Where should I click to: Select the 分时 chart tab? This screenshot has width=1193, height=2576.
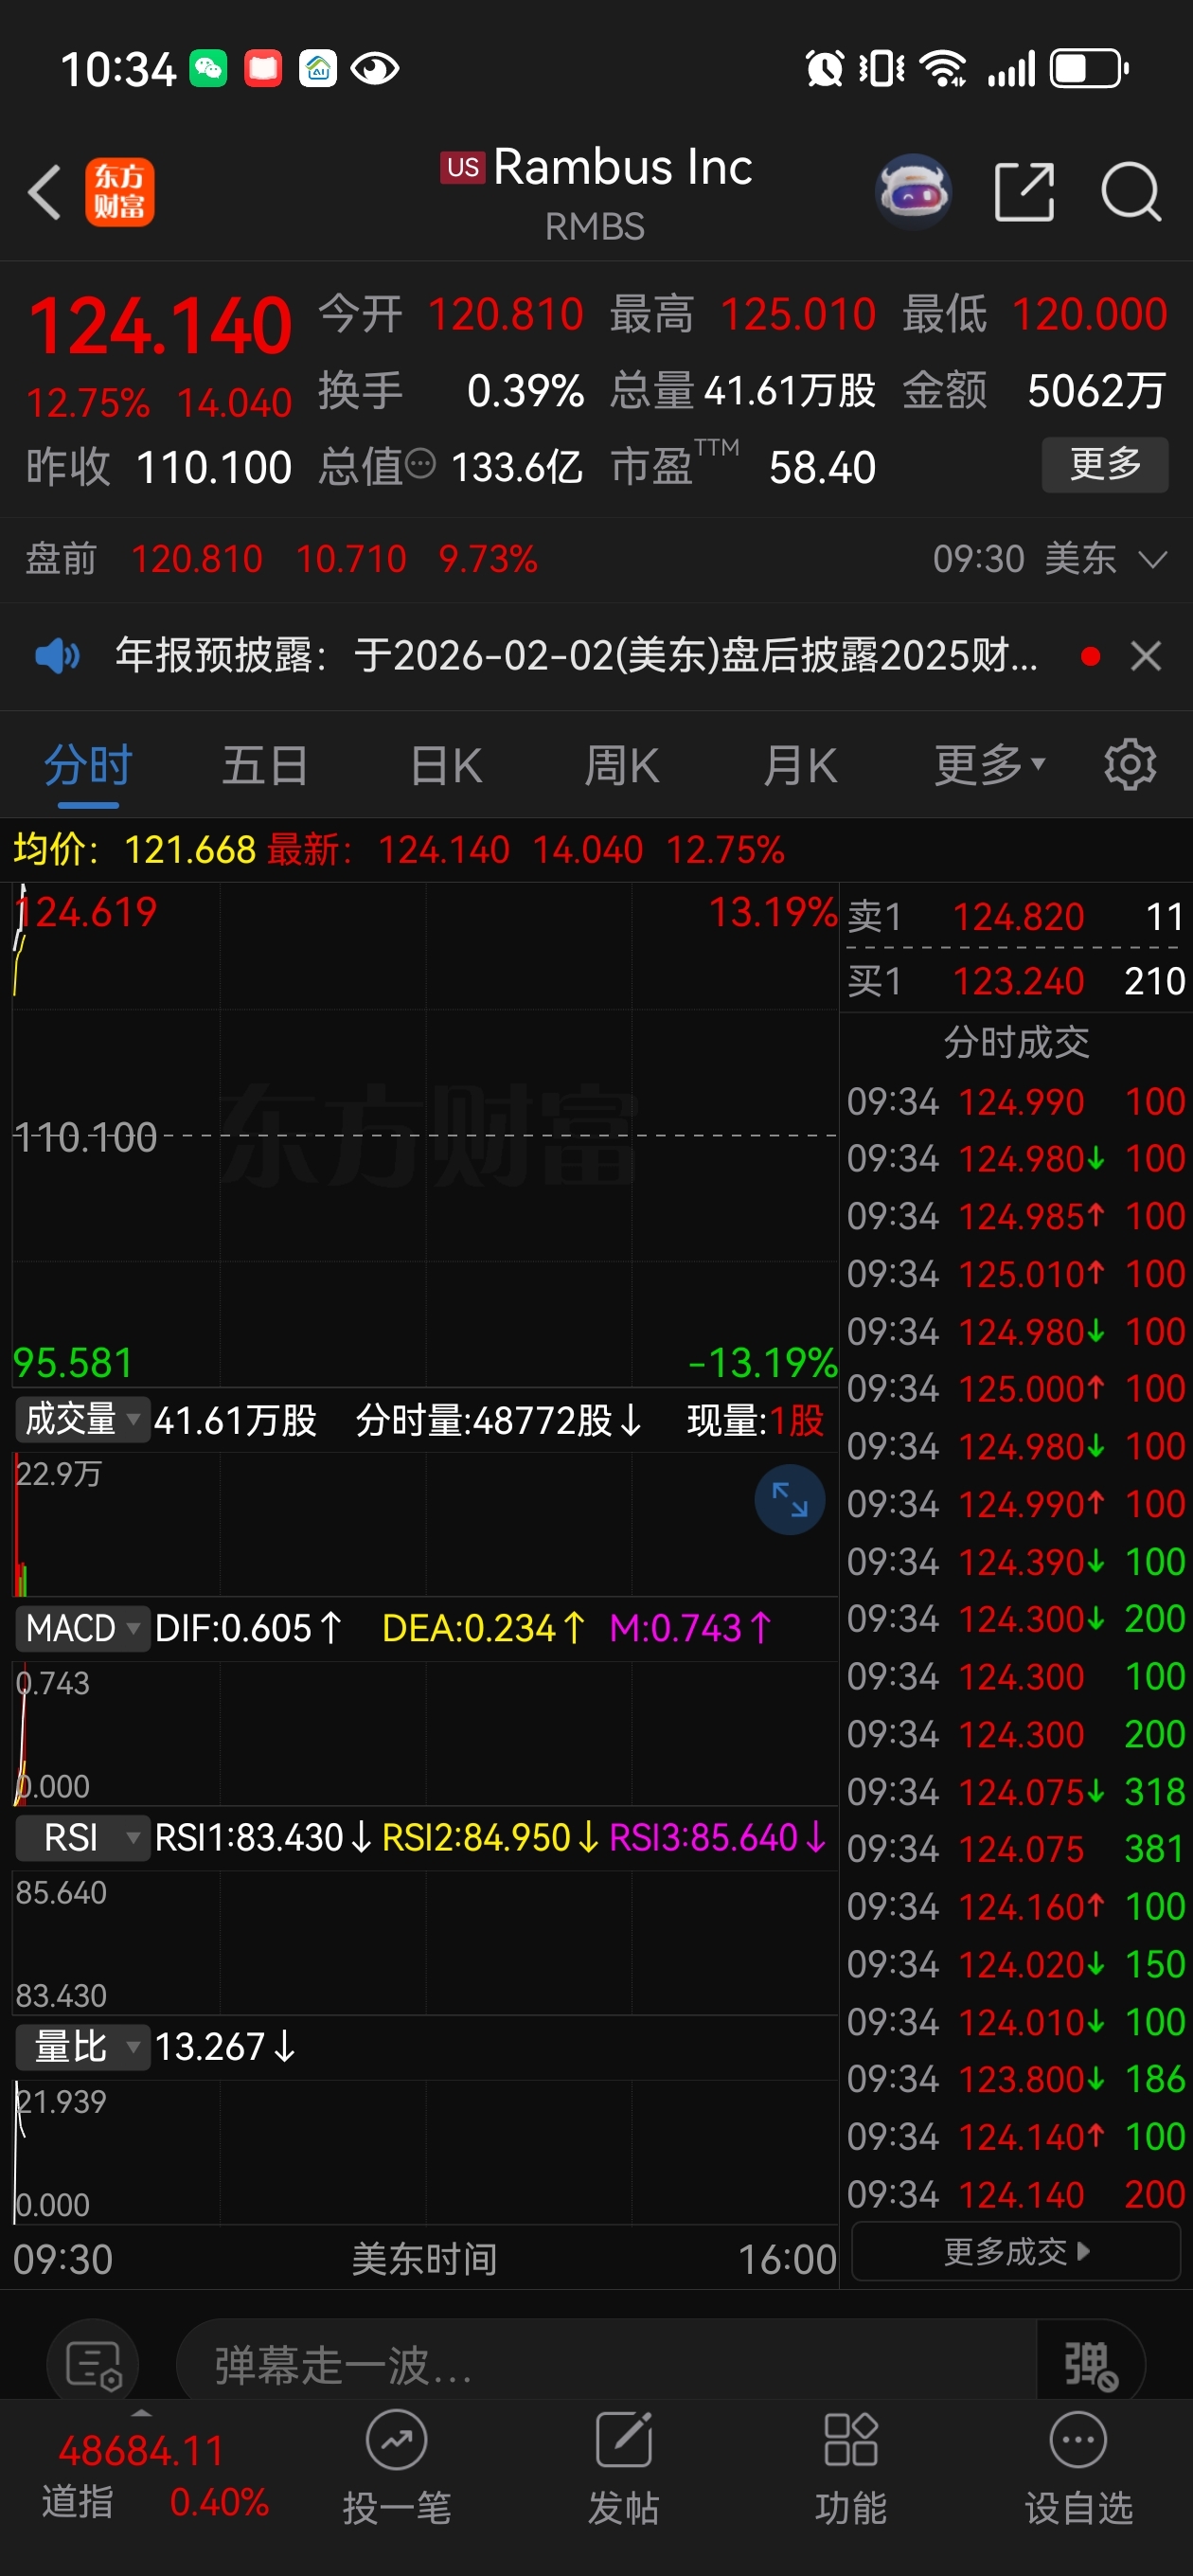click(88, 767)
